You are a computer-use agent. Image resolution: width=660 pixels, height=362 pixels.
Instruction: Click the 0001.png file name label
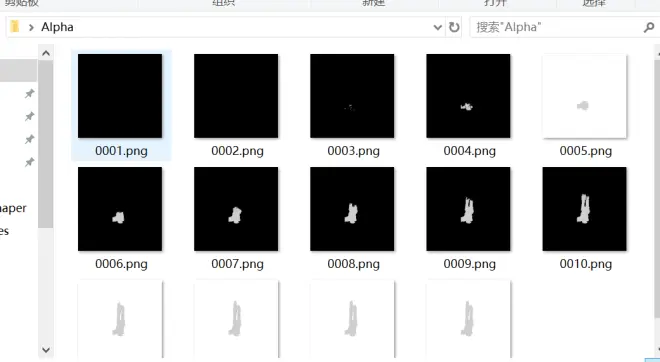[x=121, y=151]
